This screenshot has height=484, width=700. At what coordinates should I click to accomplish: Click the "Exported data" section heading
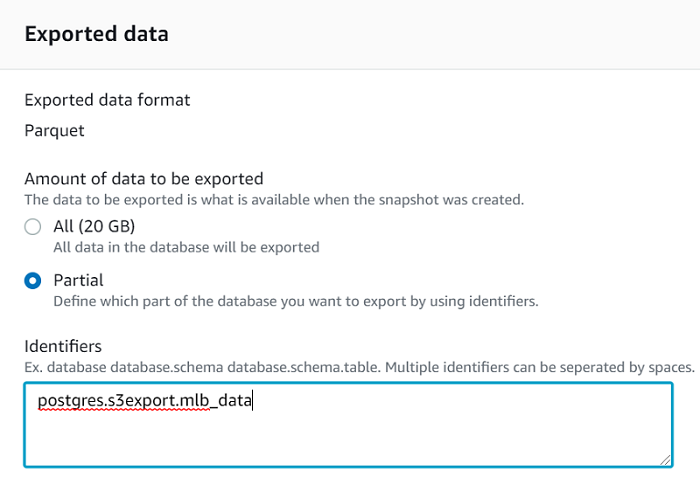96,34
